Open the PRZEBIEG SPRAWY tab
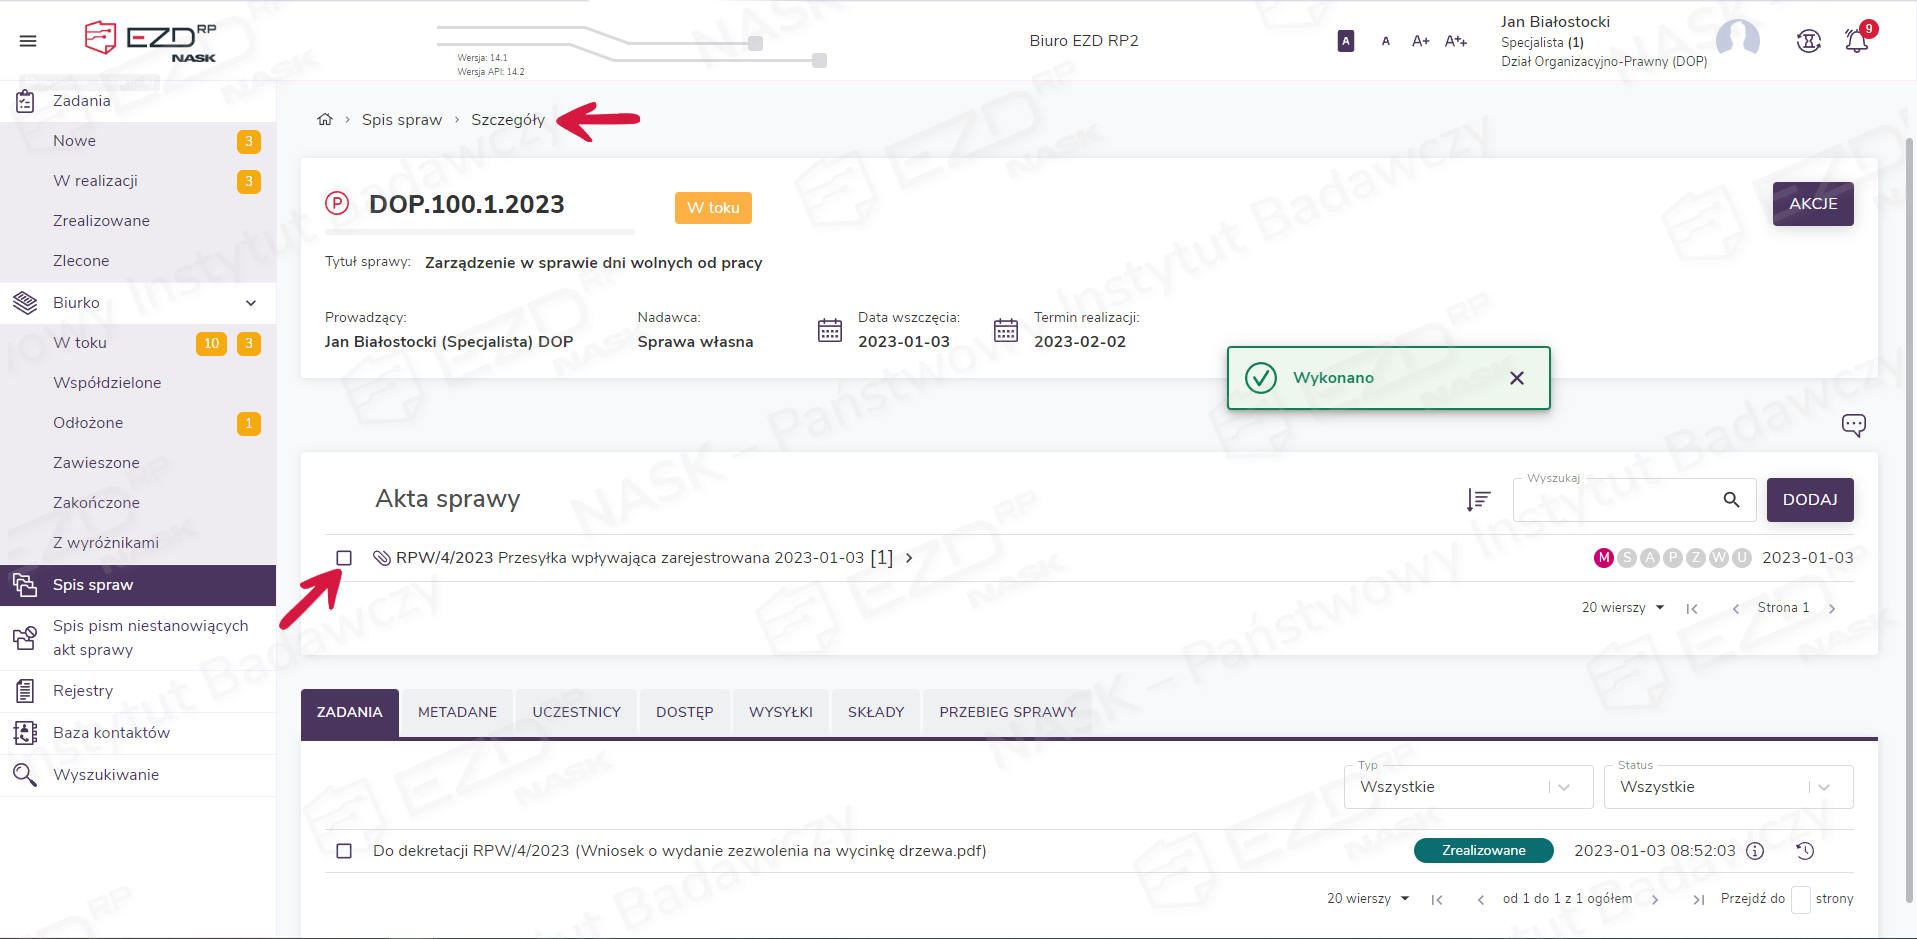 pyautogui.click(x=1007, y=712)
